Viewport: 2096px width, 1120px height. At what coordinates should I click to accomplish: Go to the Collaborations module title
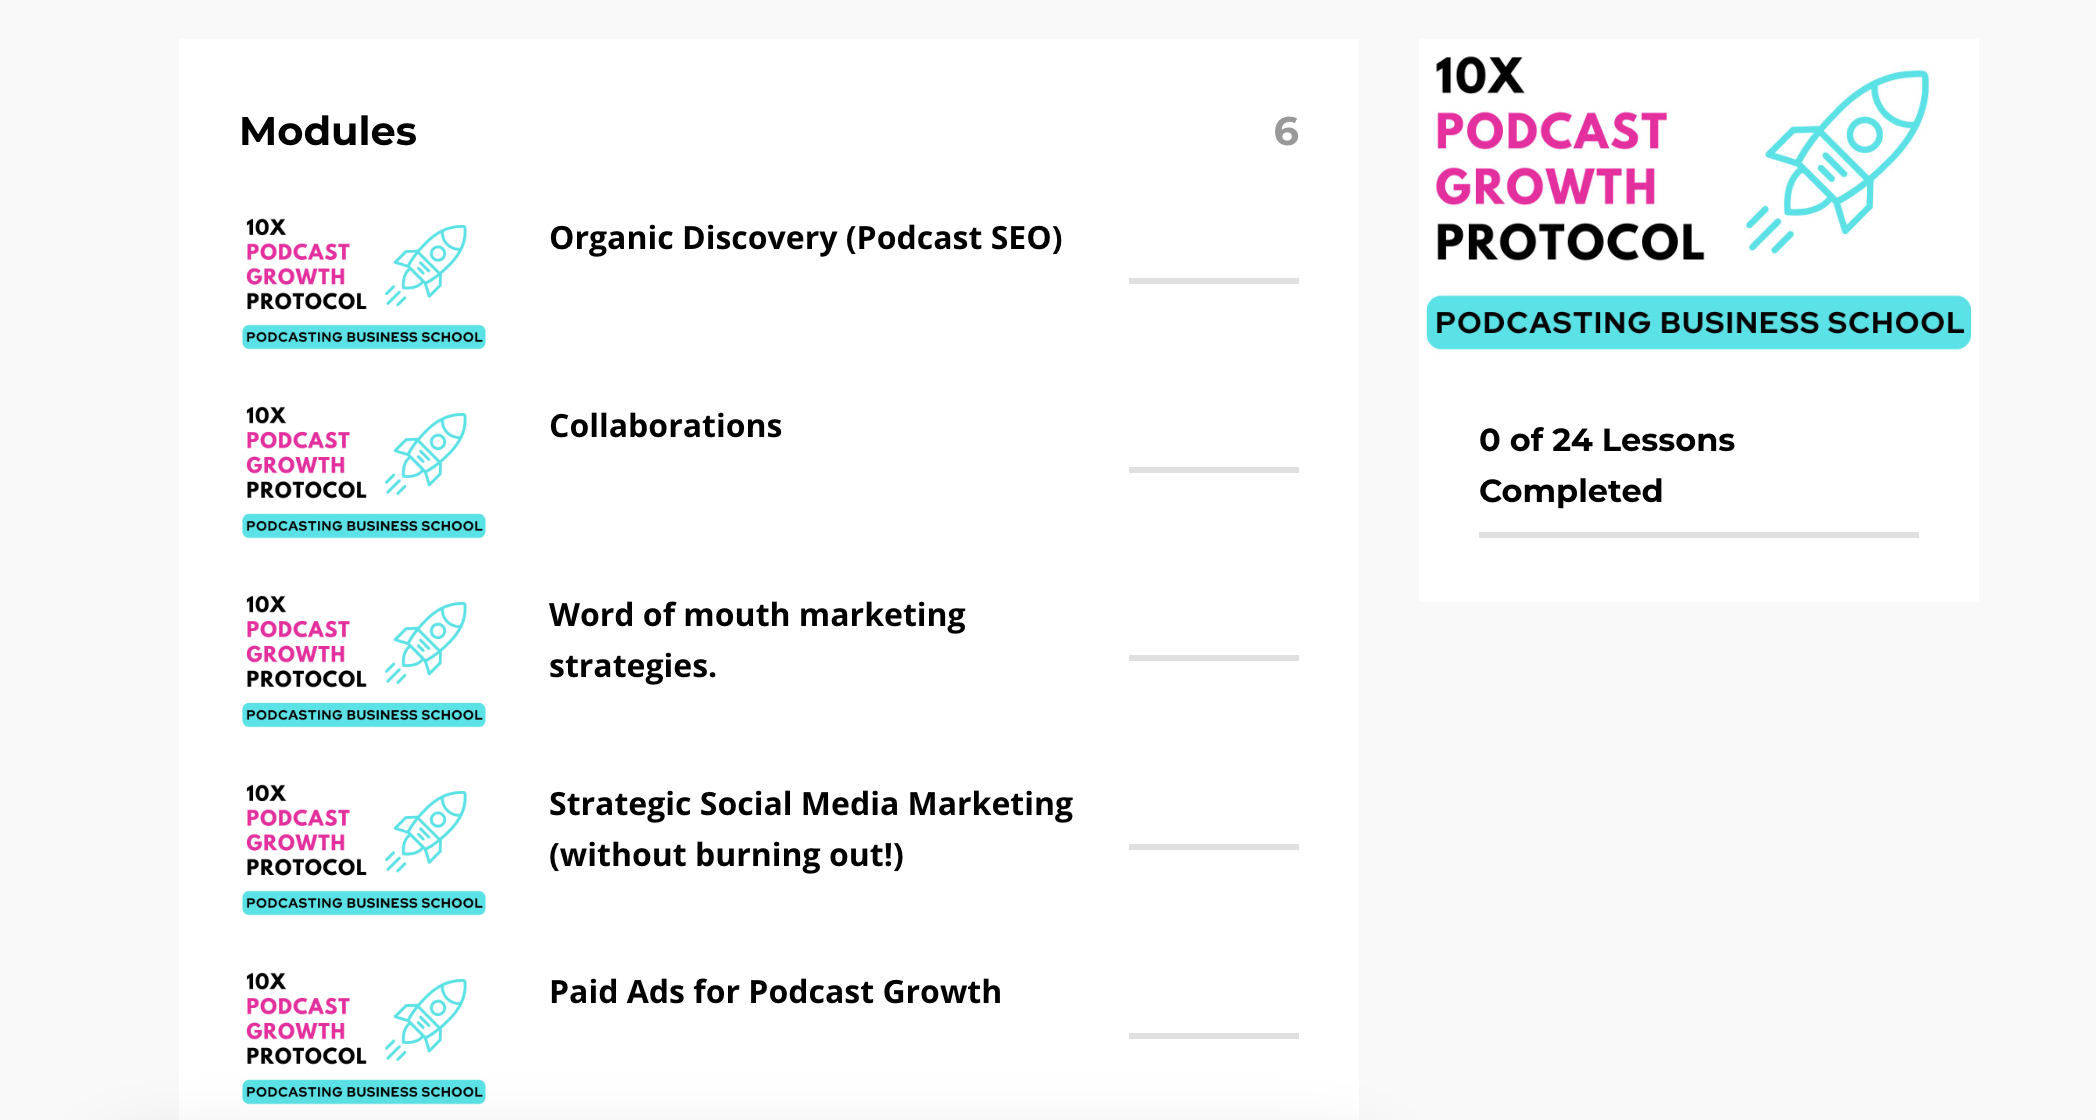point(665,426)
